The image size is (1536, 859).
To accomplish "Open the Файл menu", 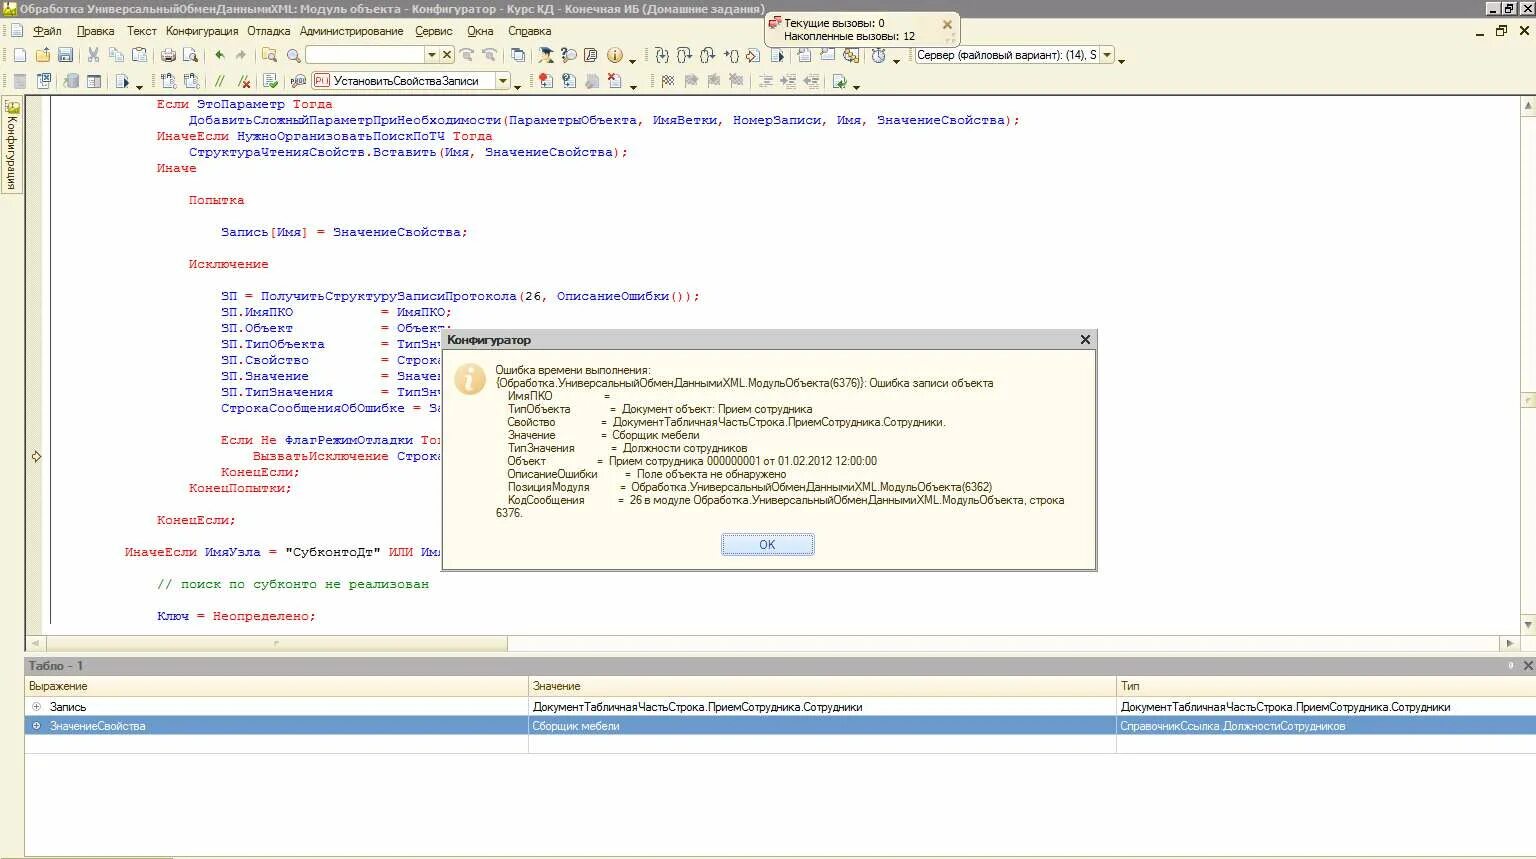I will (x=47, y=31).
